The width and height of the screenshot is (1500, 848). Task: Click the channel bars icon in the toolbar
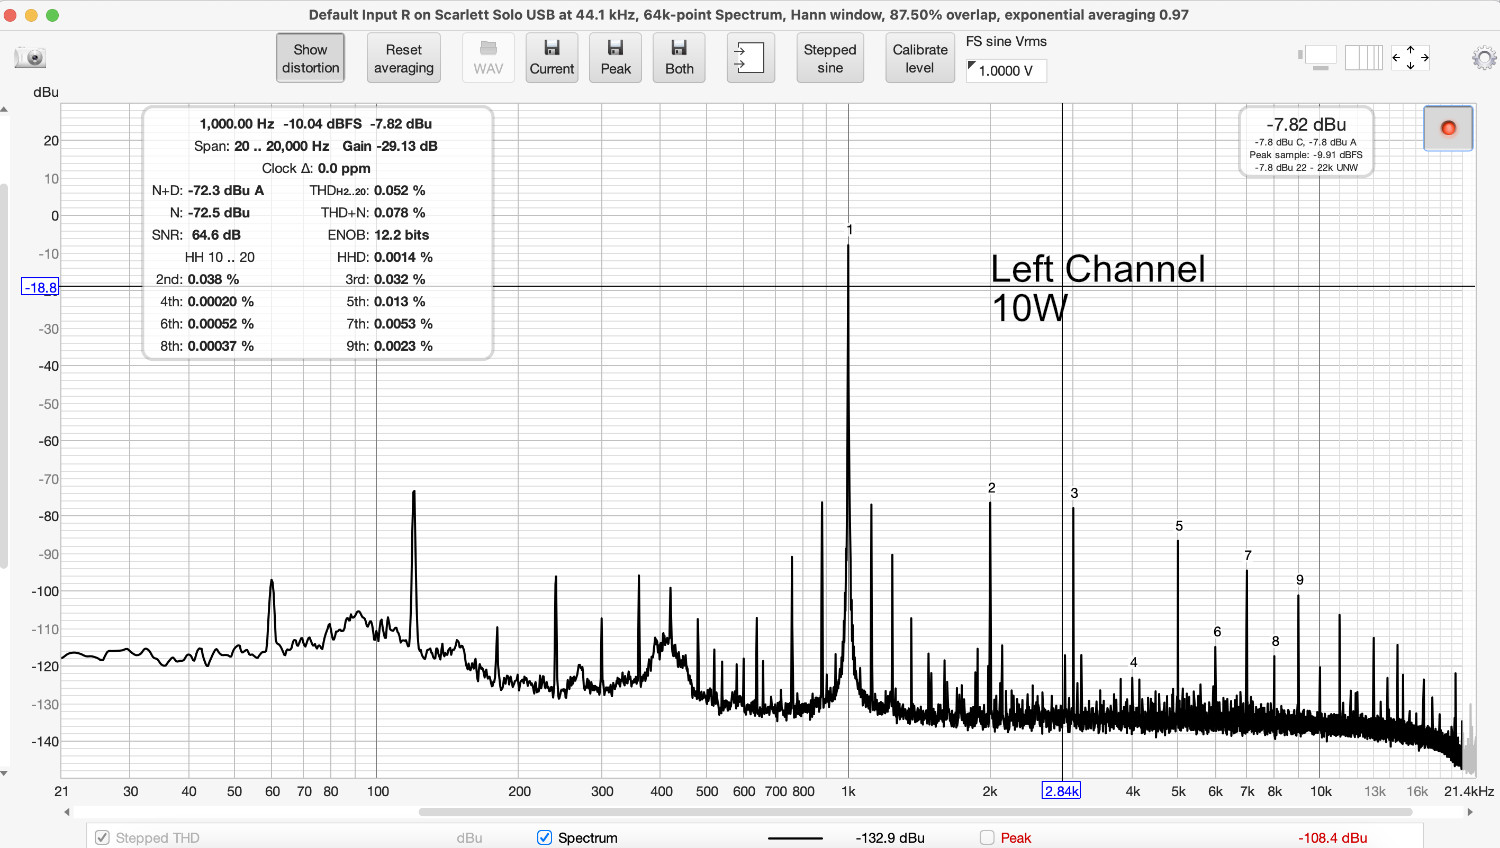point(1364,57)
